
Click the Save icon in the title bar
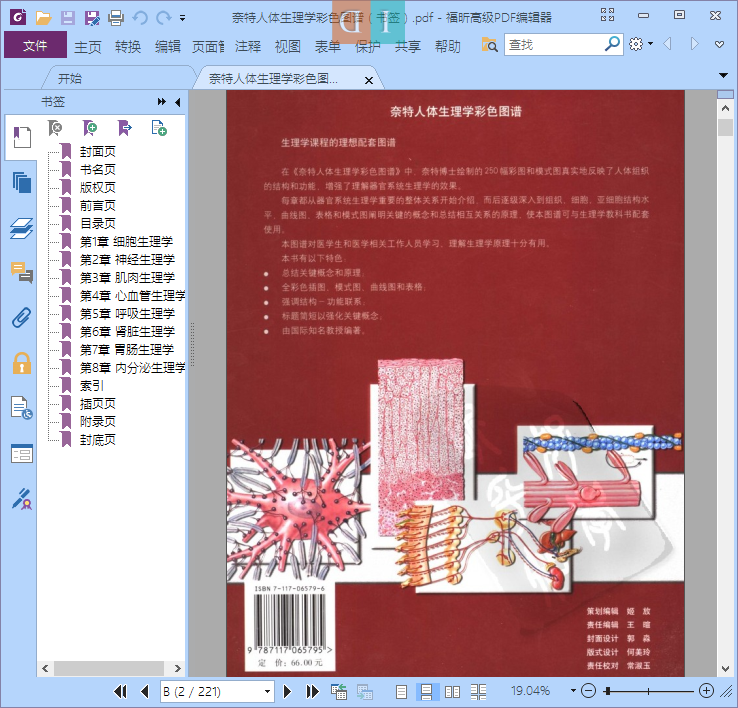68,18
